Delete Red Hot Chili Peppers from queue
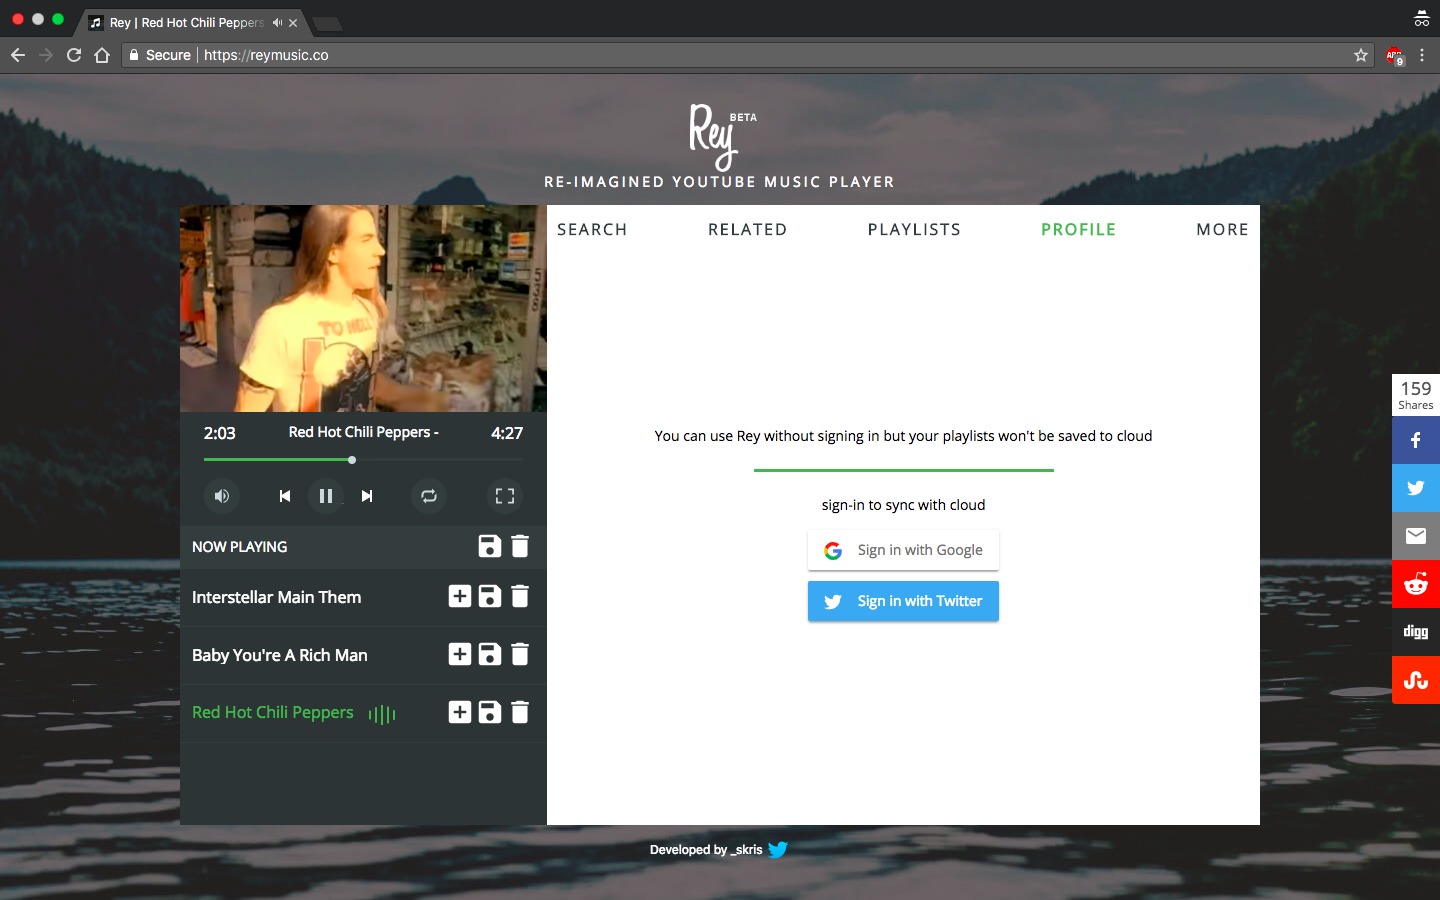Image resolution: width=1440 pixels, height=900 pixels. [x=520, y=712]
